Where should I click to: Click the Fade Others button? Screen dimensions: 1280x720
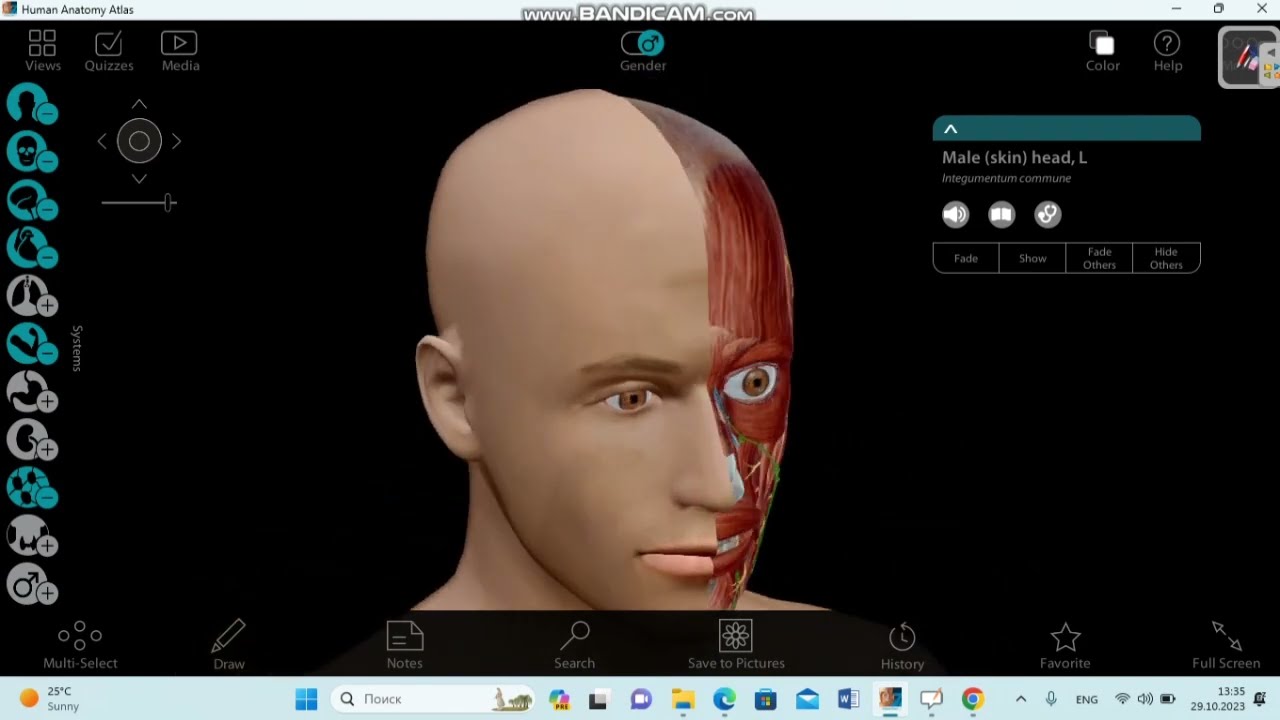1099,258
